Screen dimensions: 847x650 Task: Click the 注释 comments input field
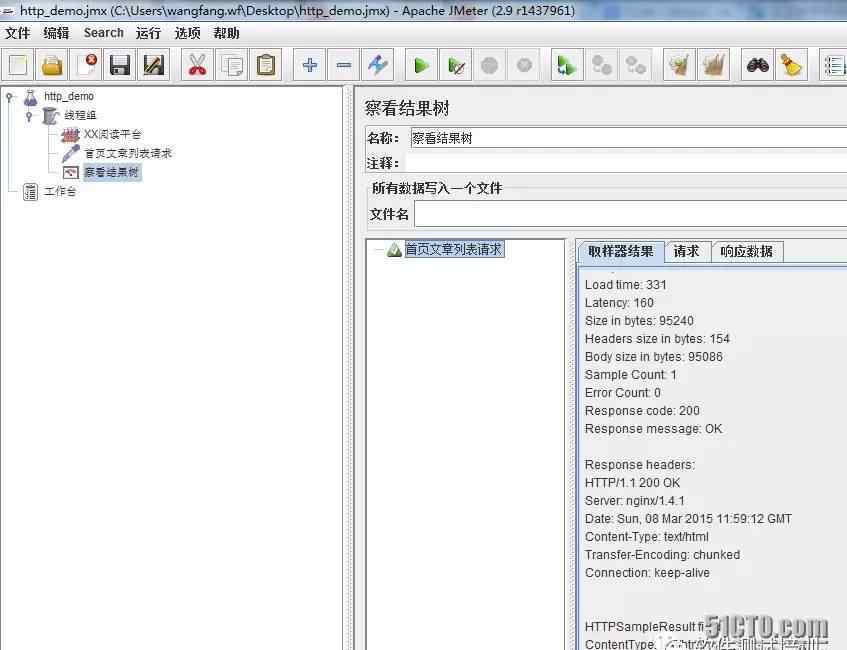click(627, 163)
